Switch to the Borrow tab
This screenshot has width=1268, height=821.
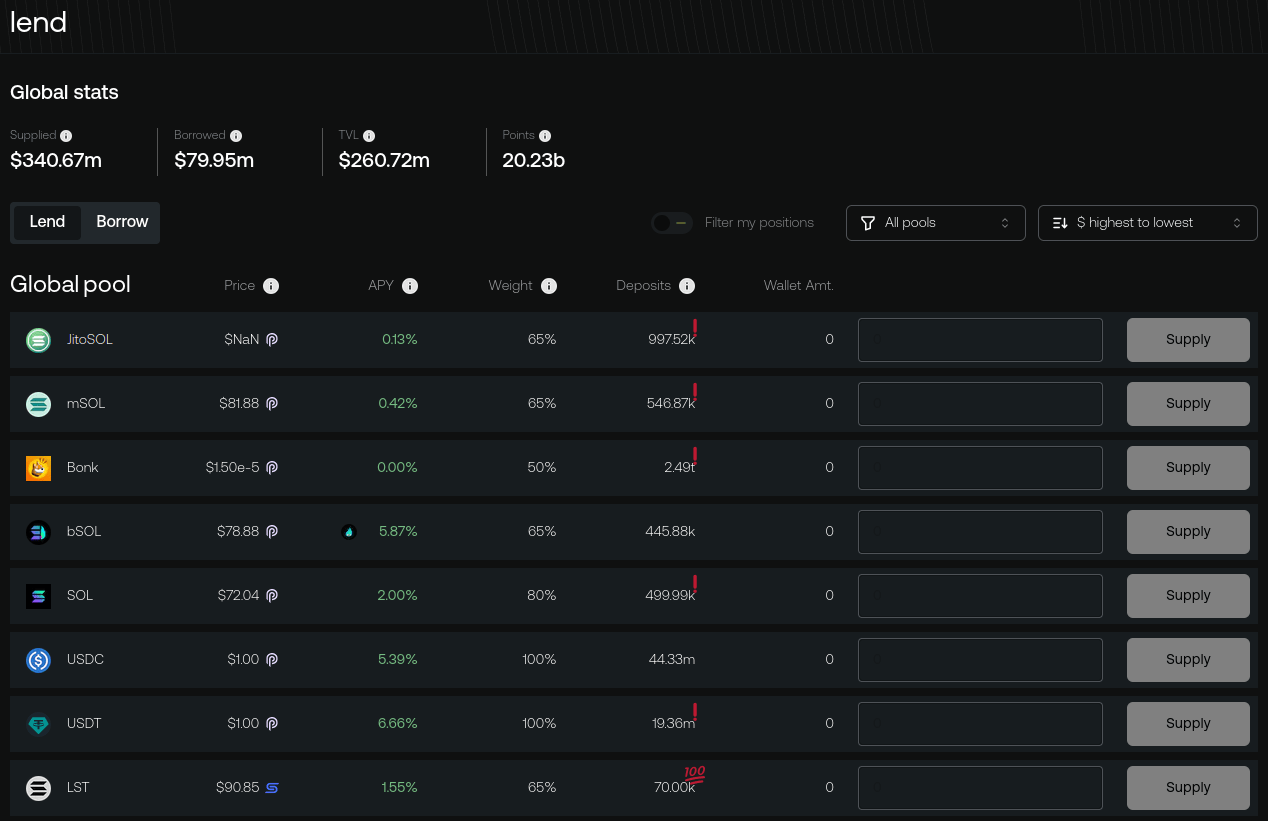[x=122, y=222]
